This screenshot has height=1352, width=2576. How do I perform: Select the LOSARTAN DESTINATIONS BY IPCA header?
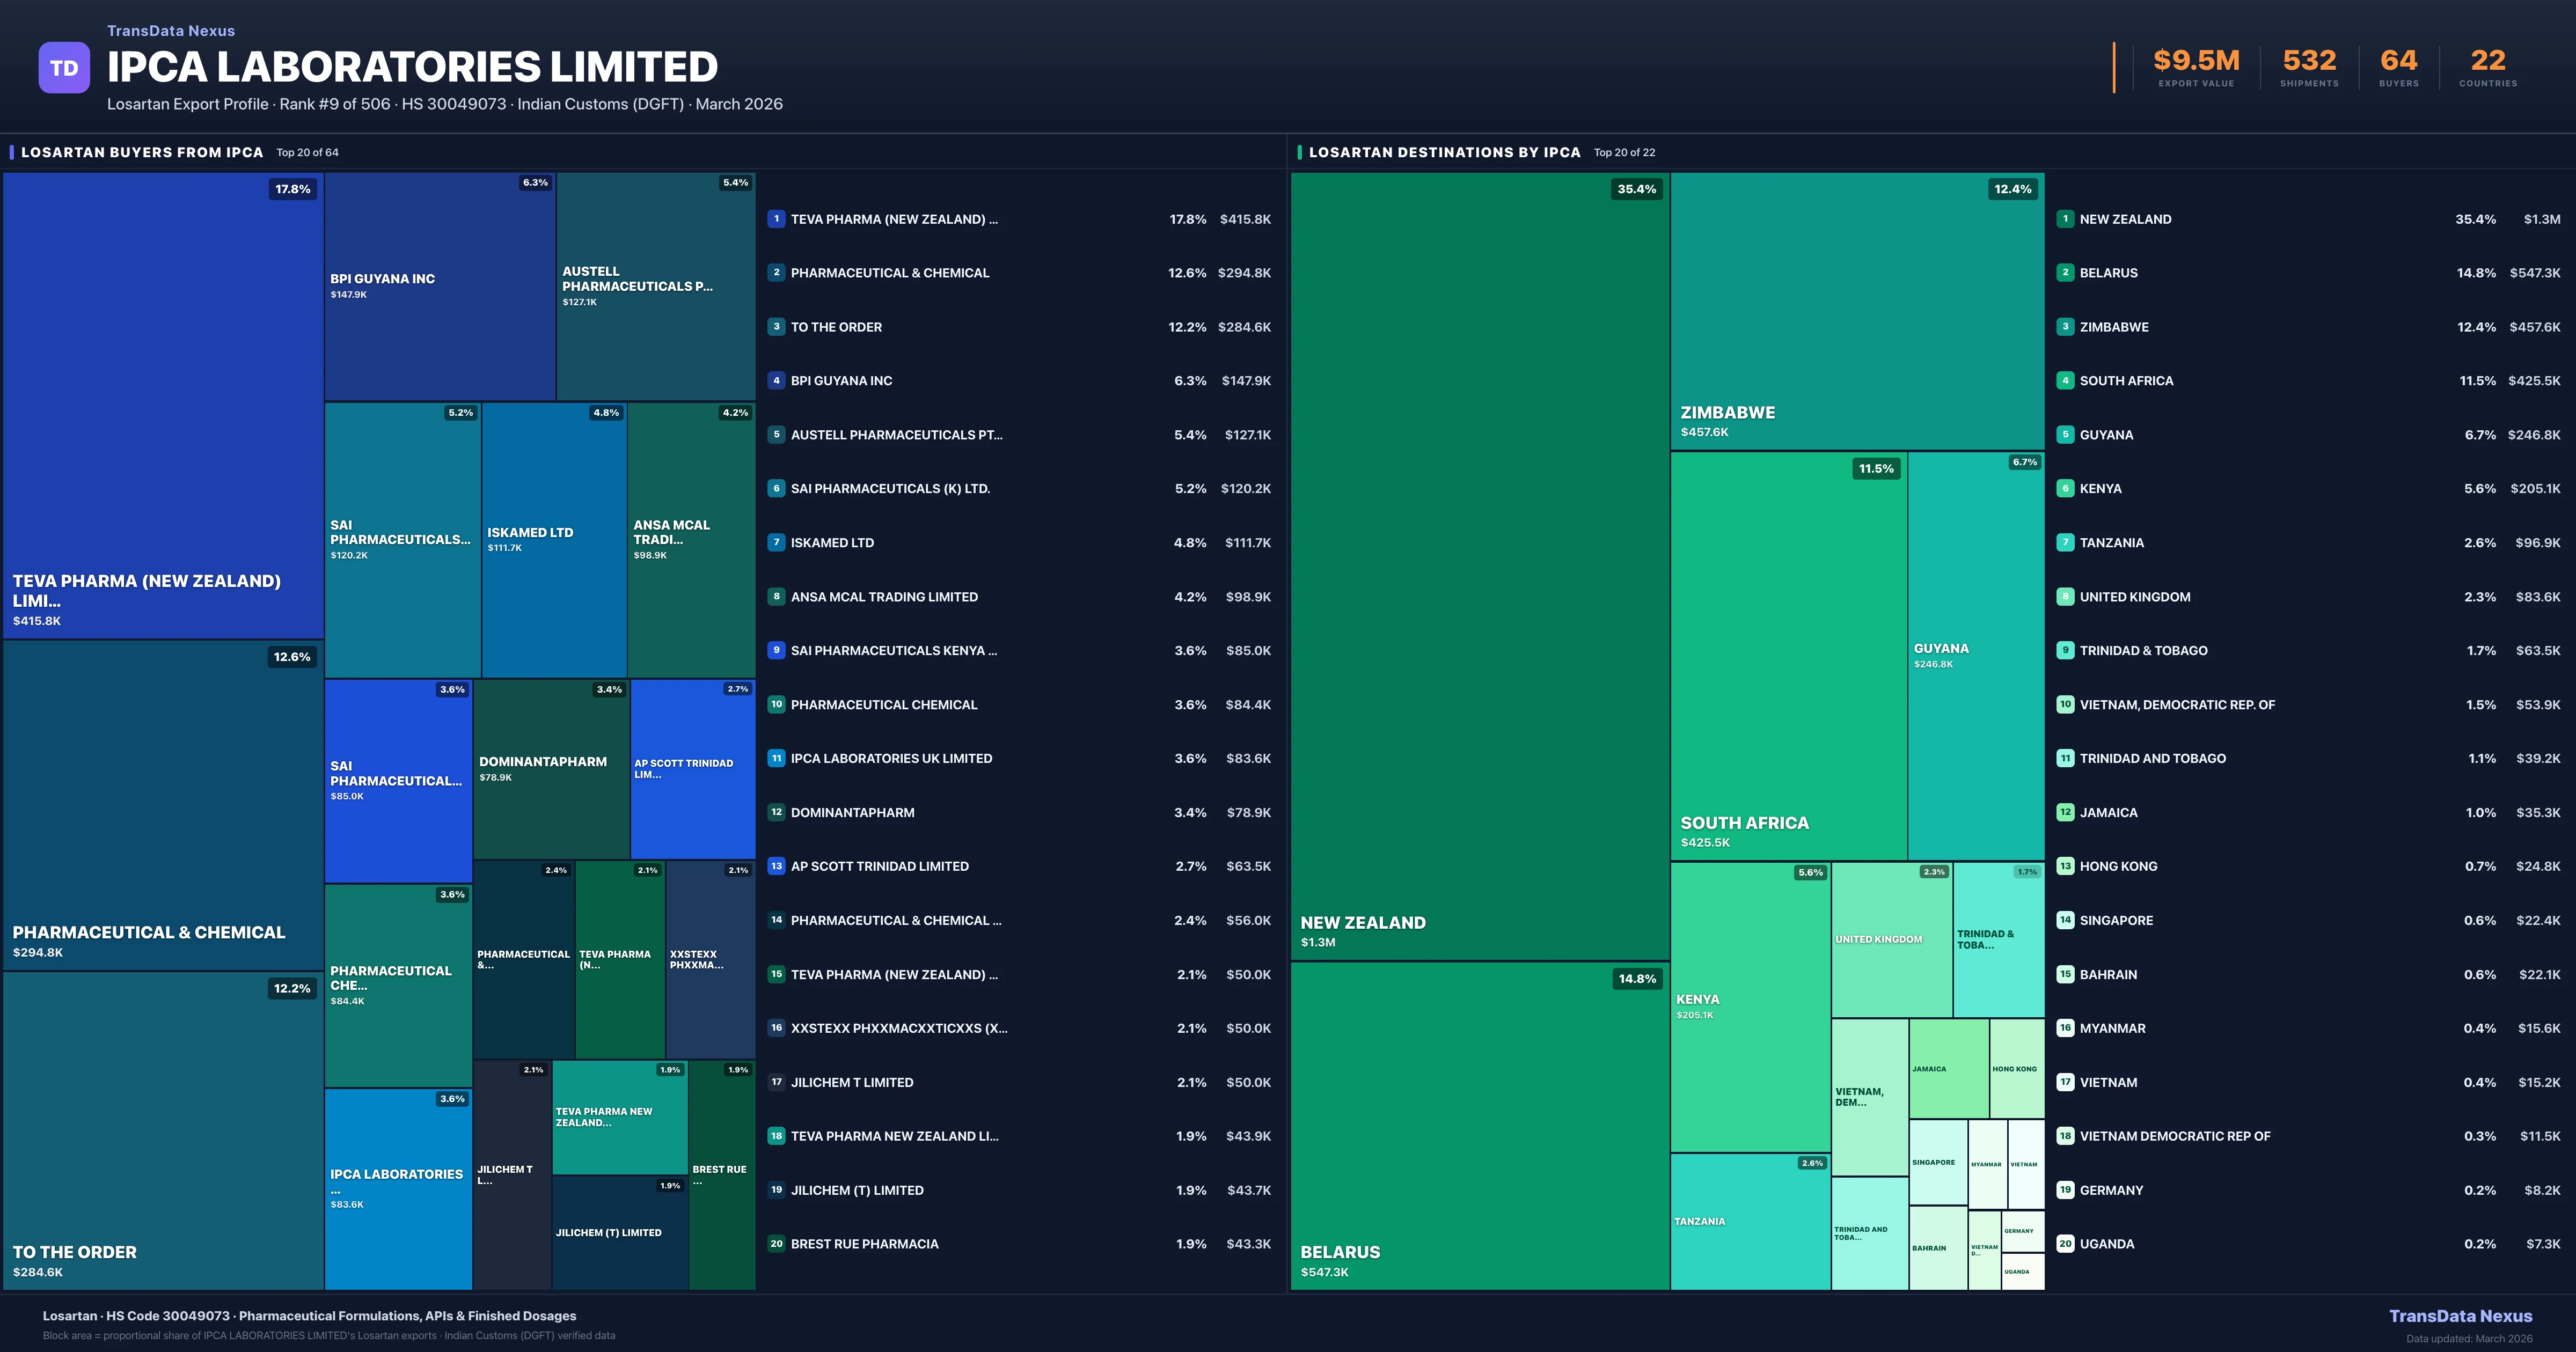click(1444, 152)
